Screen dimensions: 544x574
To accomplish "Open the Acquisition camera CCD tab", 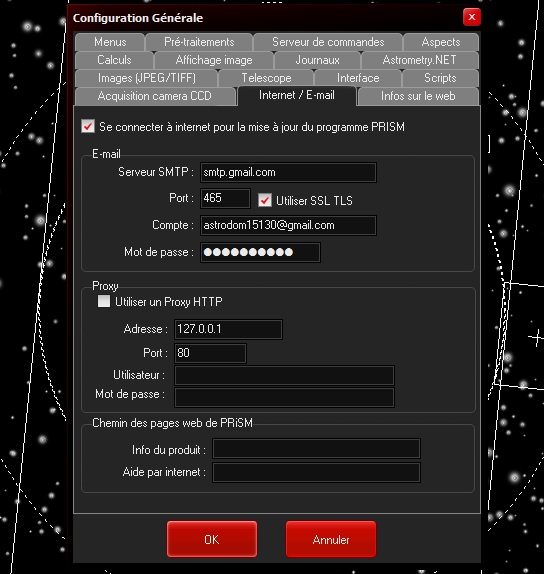I will tap(155, 96).
